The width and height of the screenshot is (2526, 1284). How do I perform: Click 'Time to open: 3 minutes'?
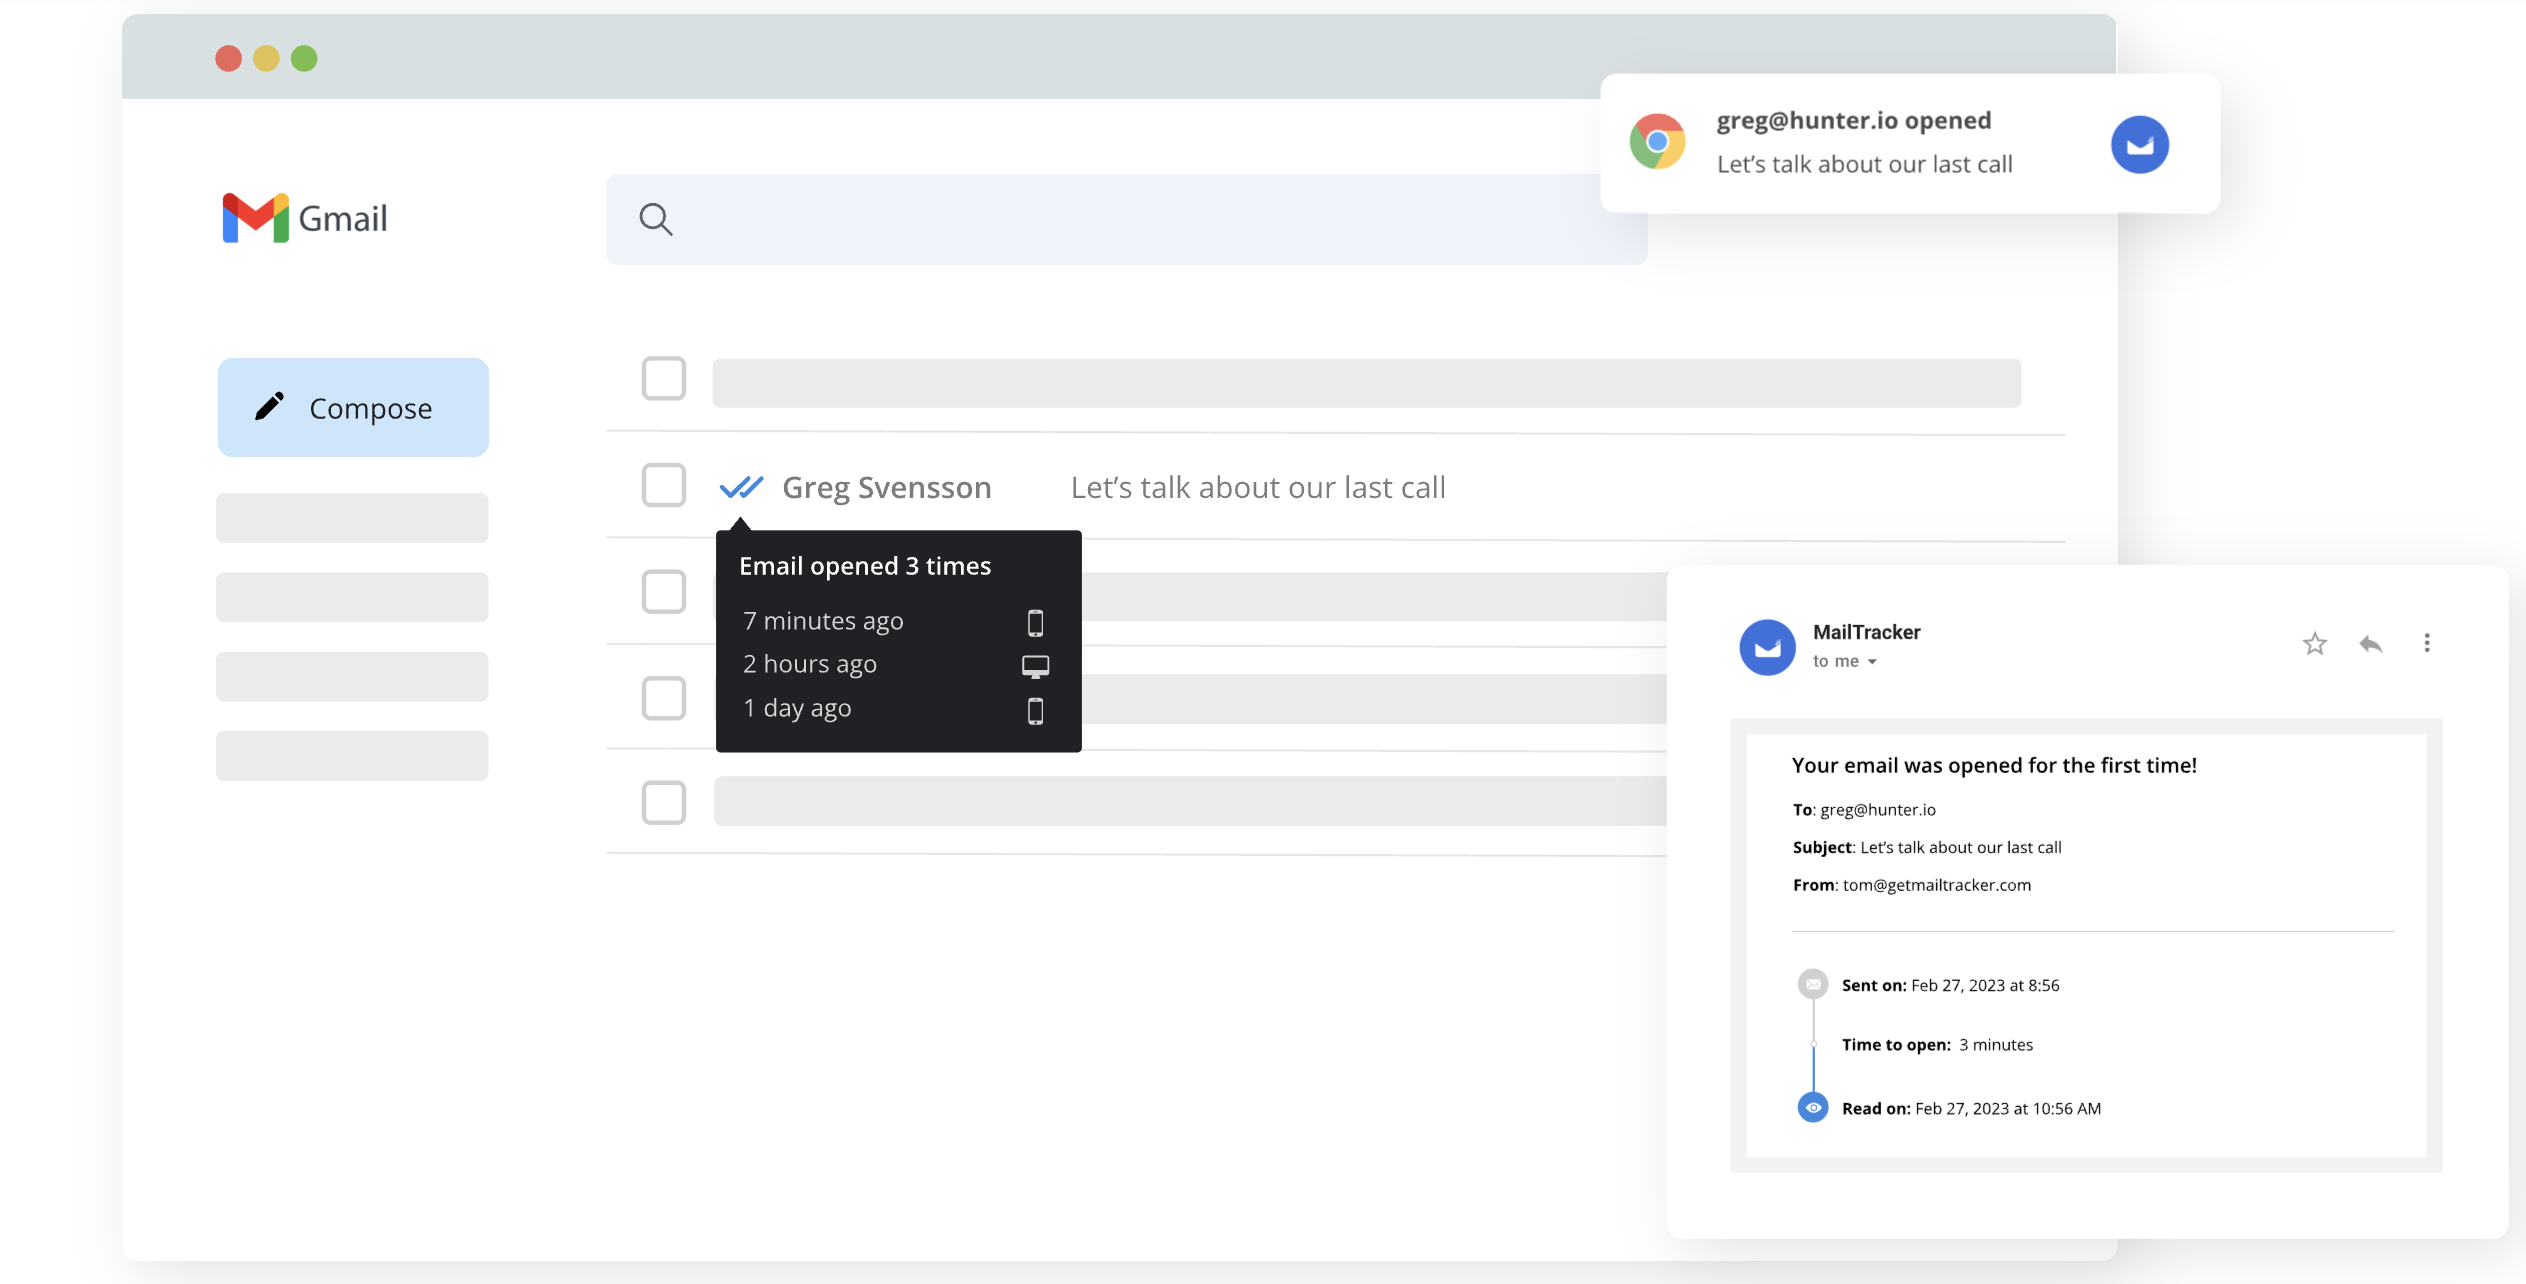[x=1936, y=1045]
